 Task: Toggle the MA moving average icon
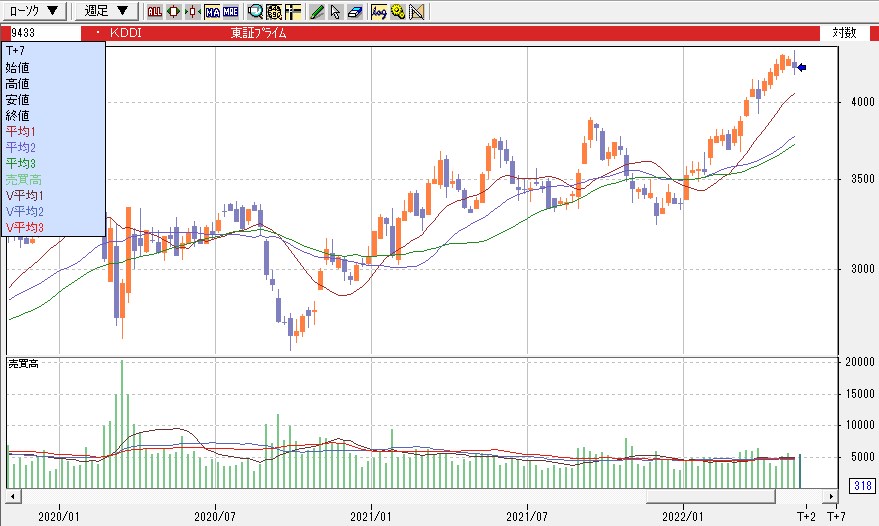(x=211, y=12)
